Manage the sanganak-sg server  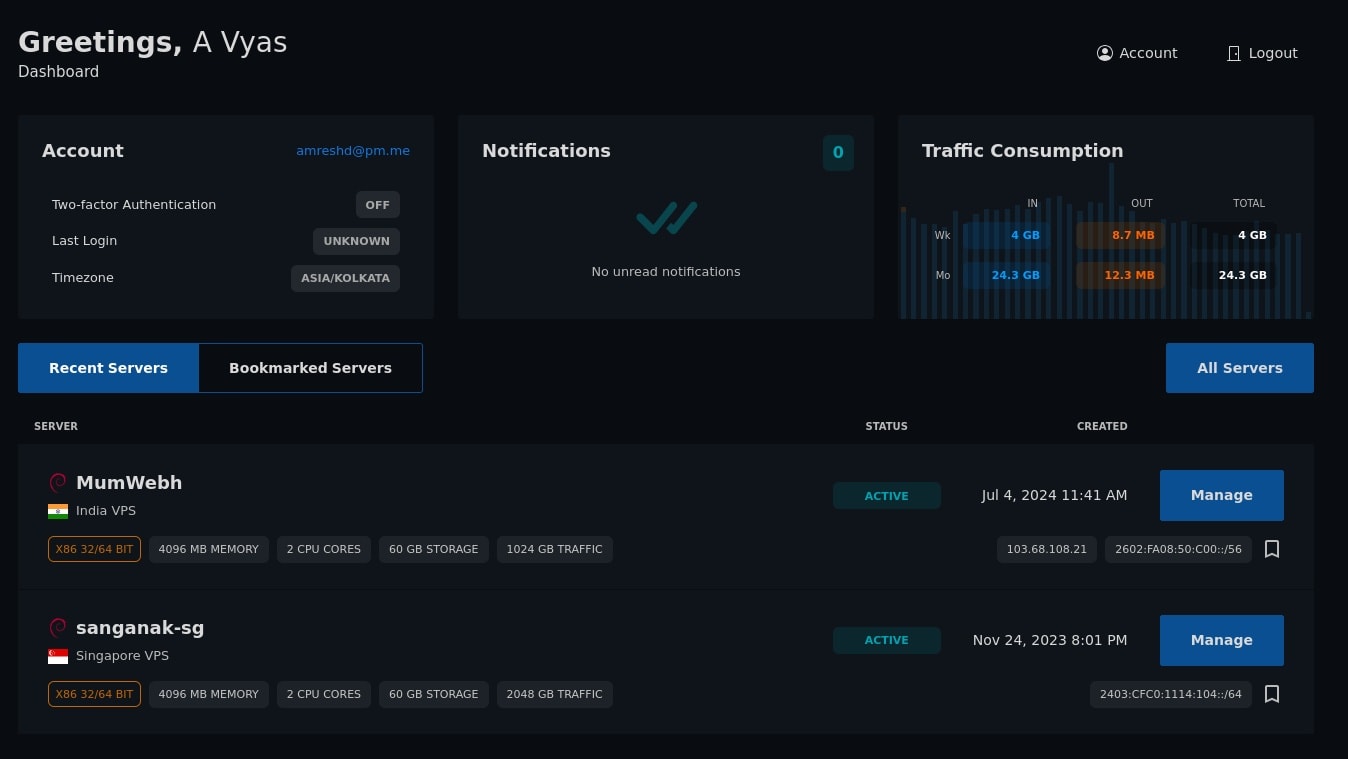[x=1222, y=640]
